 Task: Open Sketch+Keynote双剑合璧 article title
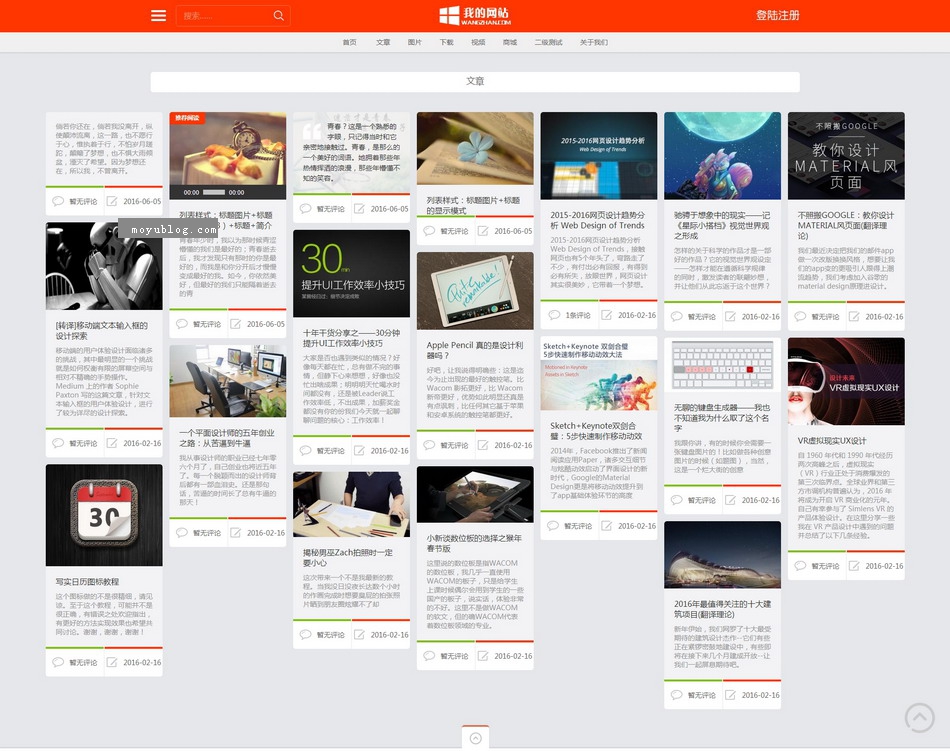[x=596, y=431]
